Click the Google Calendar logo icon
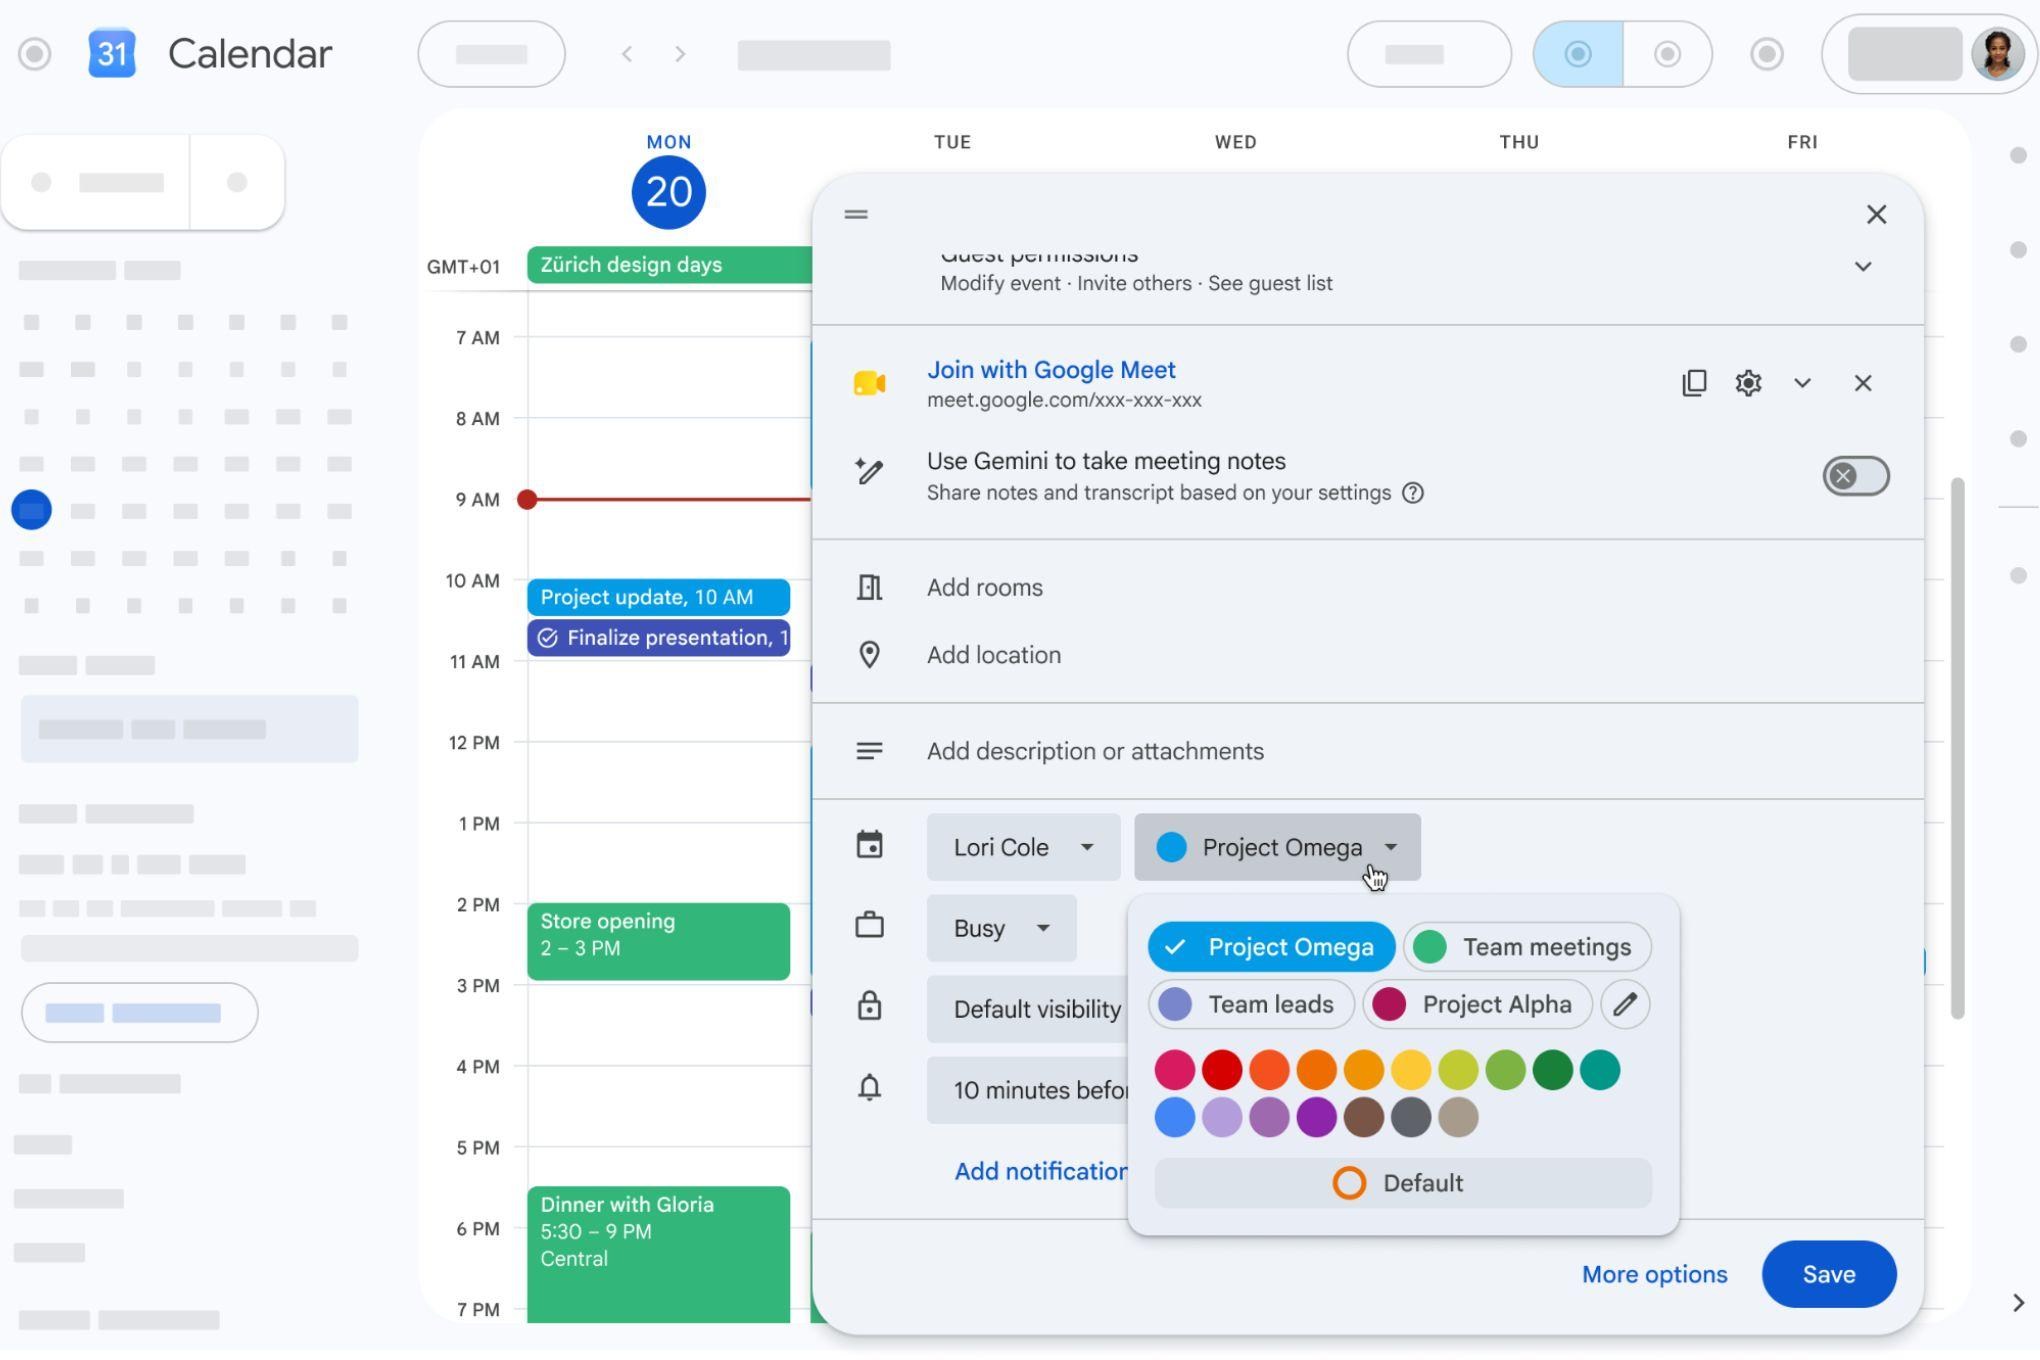Viewport: 2040px width, 1360px height. tap(112, 54)
